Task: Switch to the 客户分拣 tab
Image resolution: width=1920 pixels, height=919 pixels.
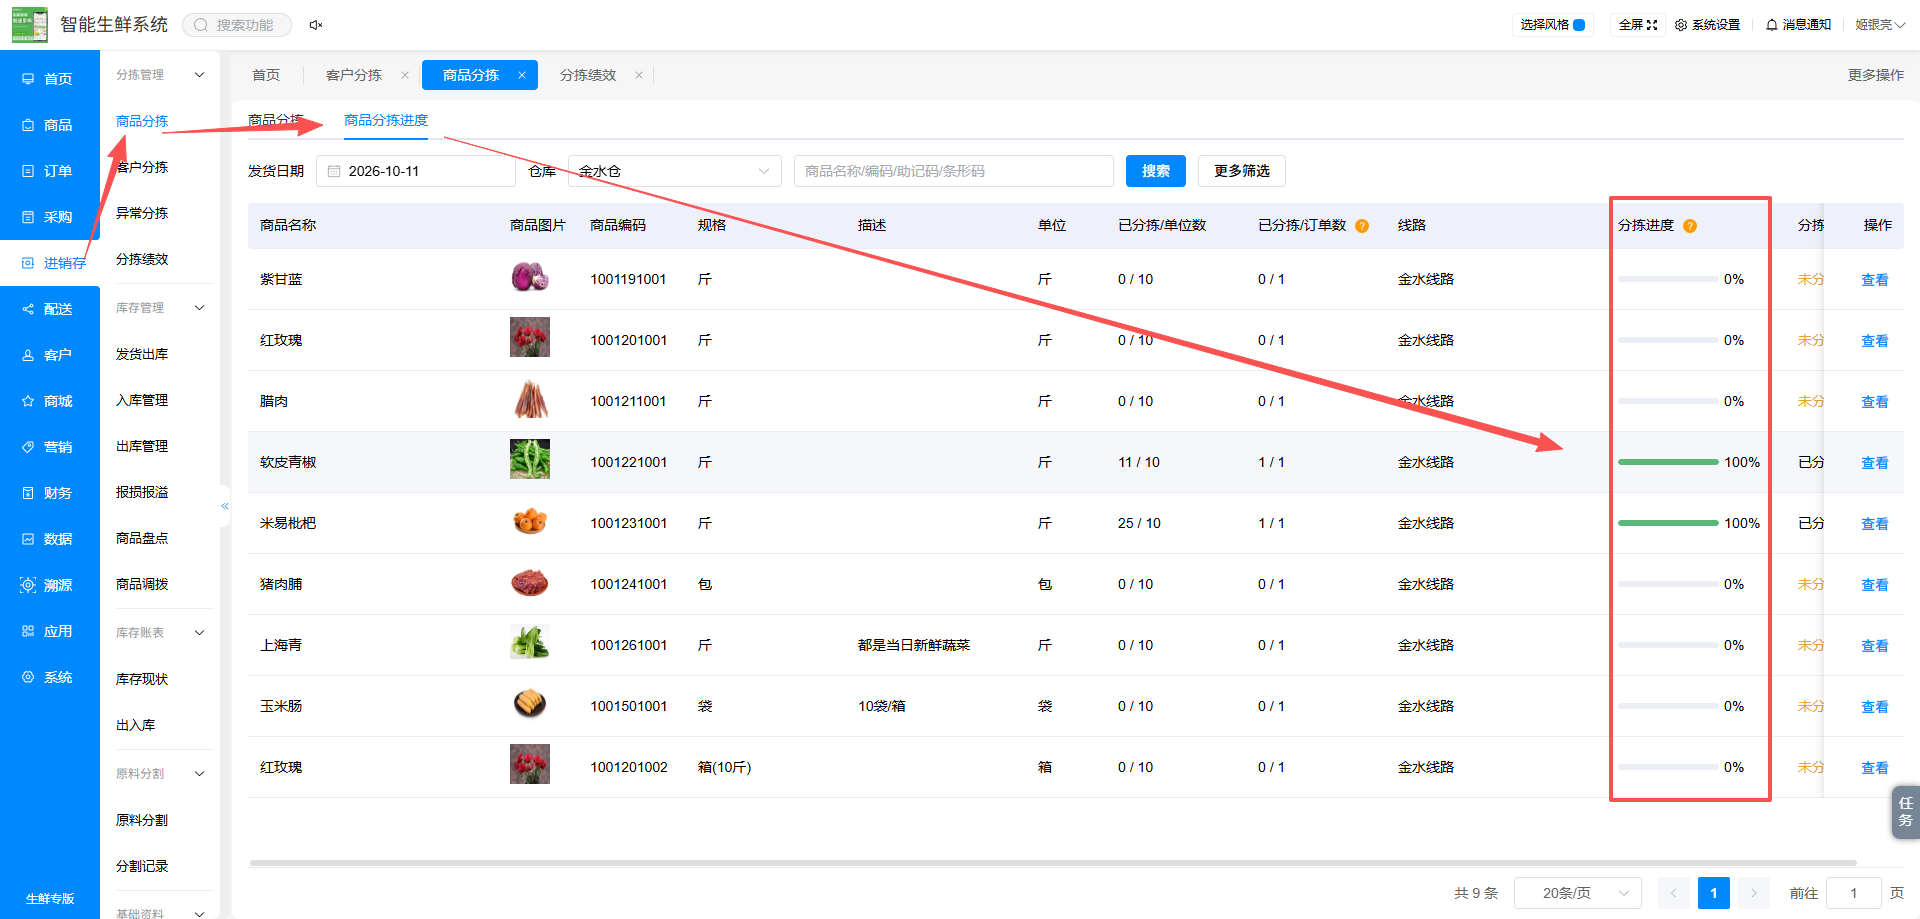Action: pyautogui.click(x=354, y=75)
